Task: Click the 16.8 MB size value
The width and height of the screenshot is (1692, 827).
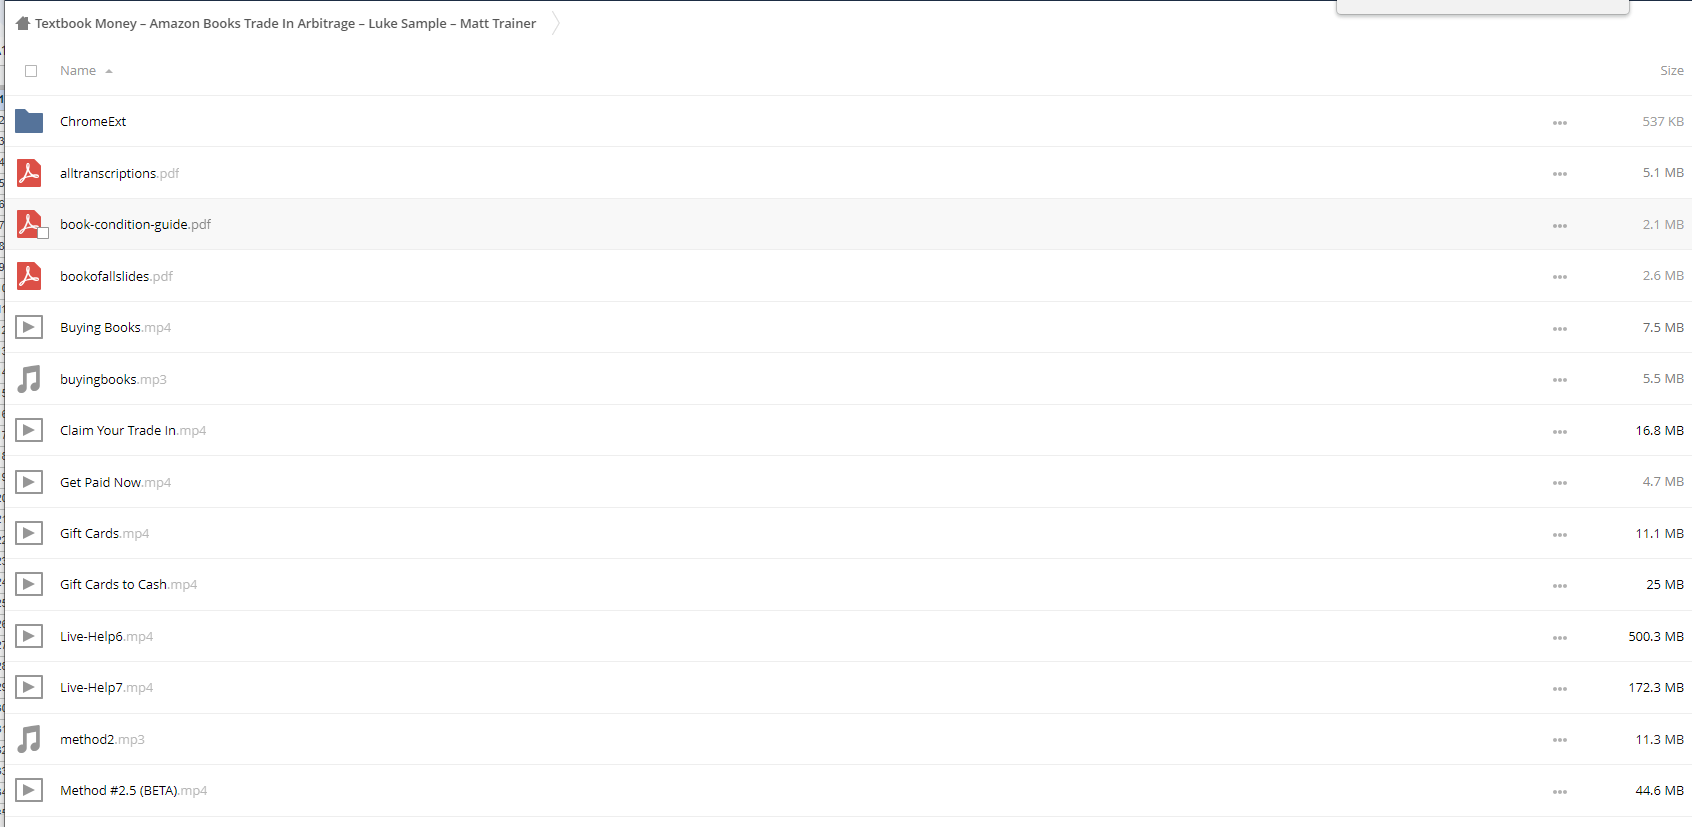Action: (x=1659, y=430)
